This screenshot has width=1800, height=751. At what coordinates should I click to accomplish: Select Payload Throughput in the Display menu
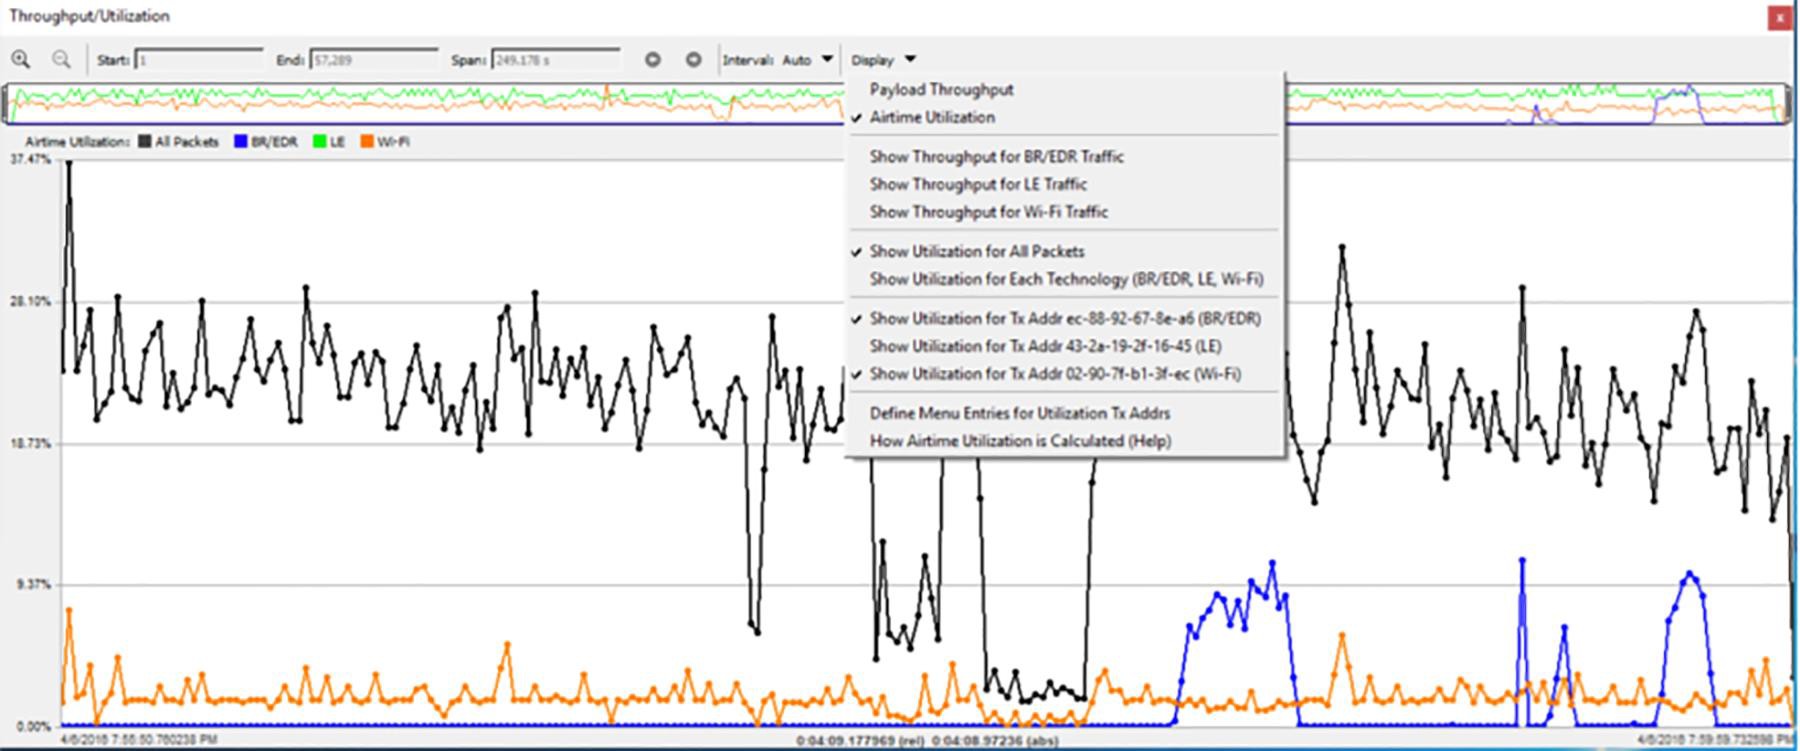1064,89
